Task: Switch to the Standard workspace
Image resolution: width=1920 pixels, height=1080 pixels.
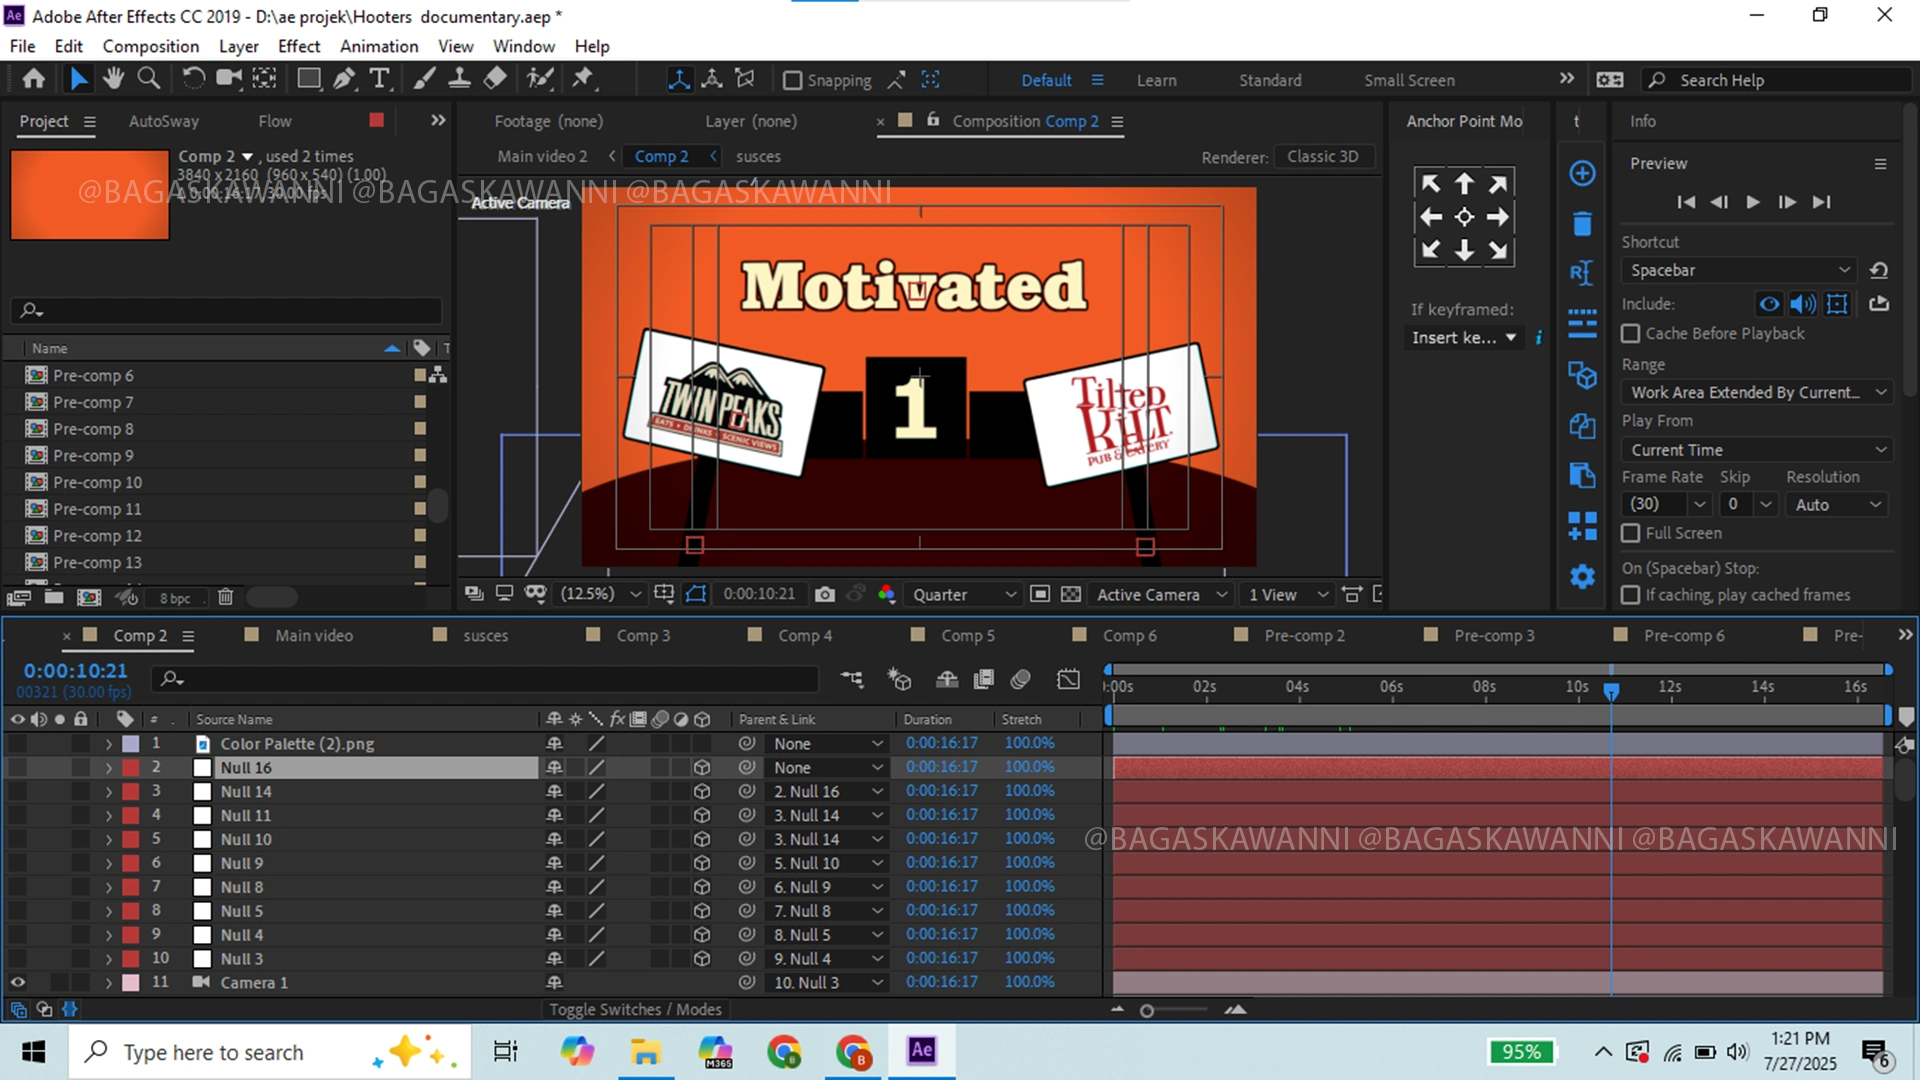Action: tap(1270, 80)
